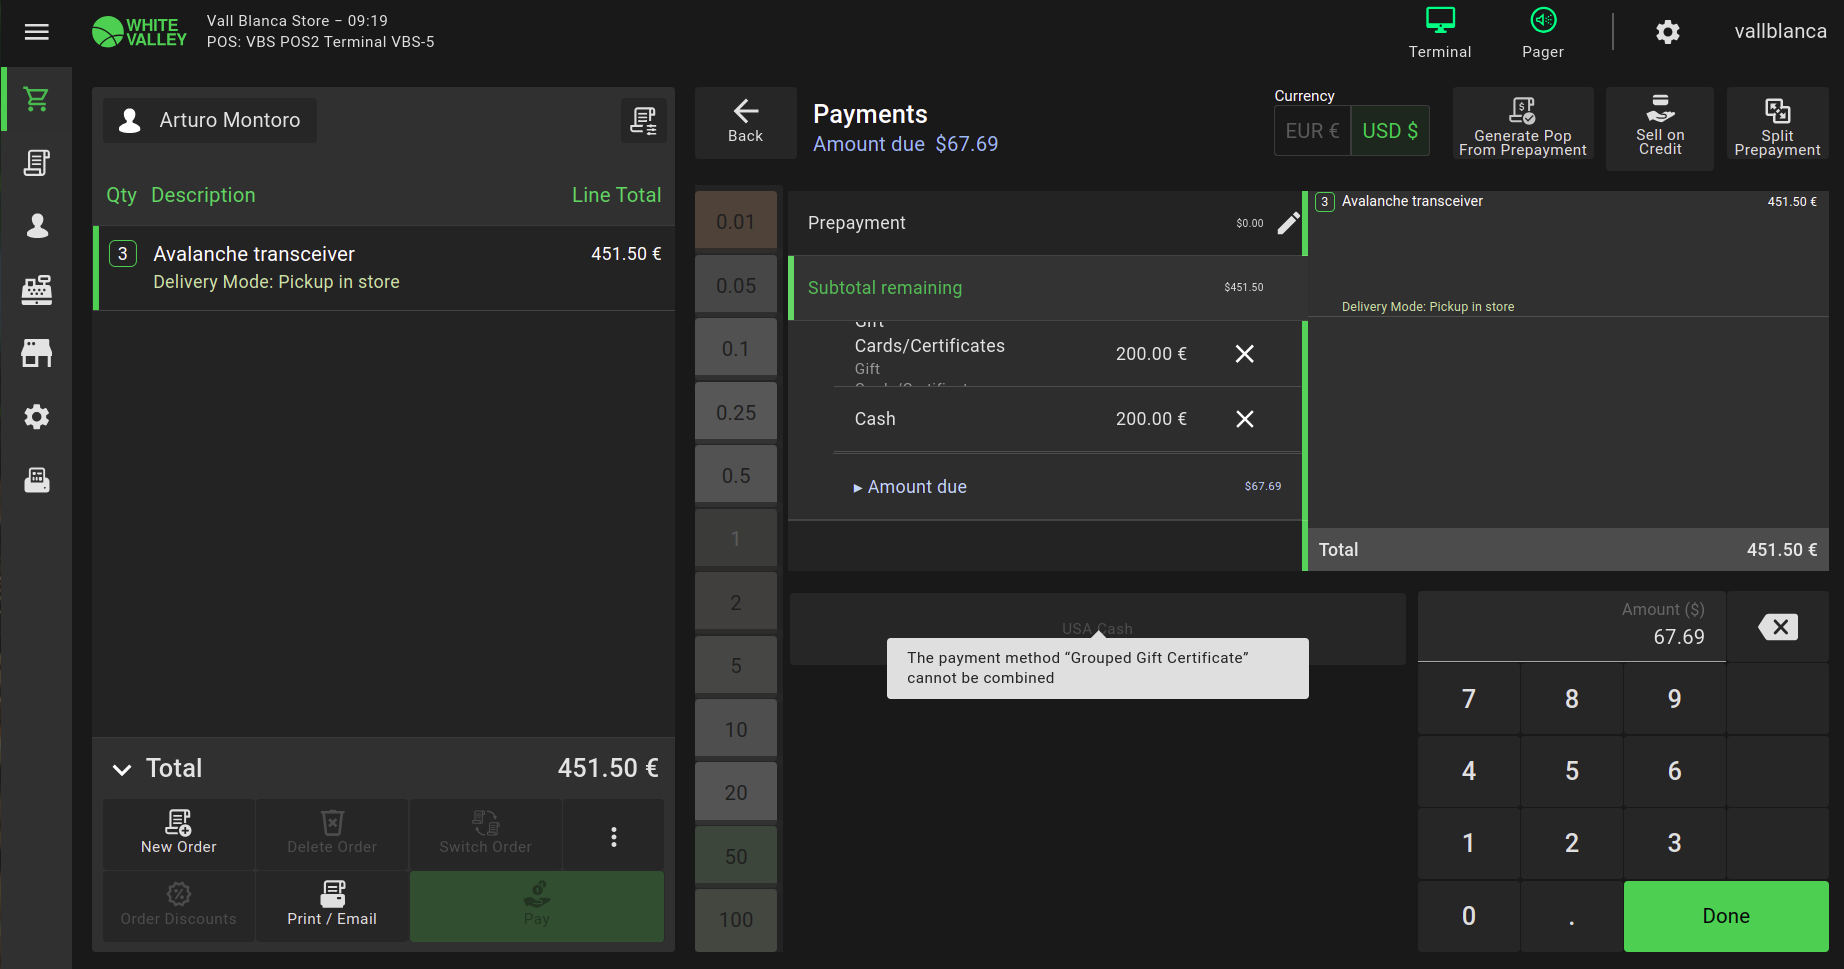Image resolution: width=1844 pixels, height=969 pixels.
Task: Select the Avalanche transceiver order line
Action: (384, 268)
